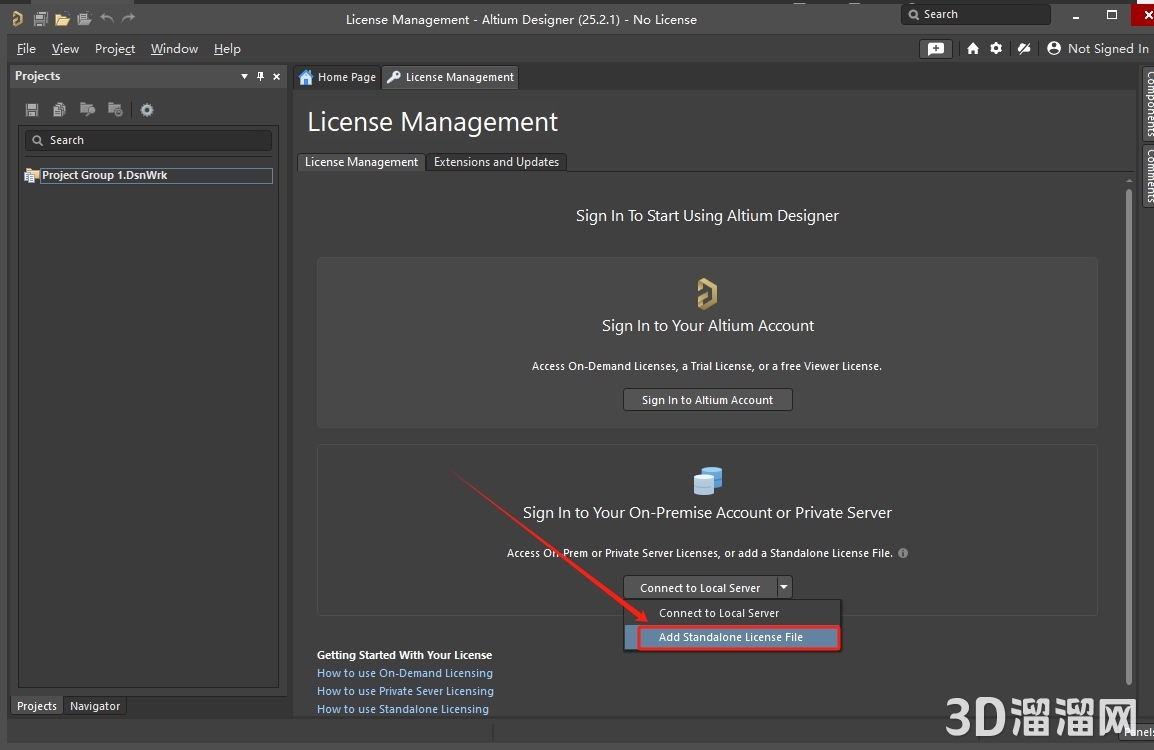Switch to Projects bottom tab
The image size is (1154, 750).
click(37, 706)
